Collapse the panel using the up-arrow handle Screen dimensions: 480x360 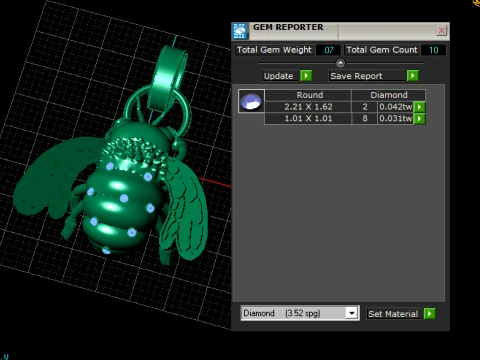coord(340,63)
